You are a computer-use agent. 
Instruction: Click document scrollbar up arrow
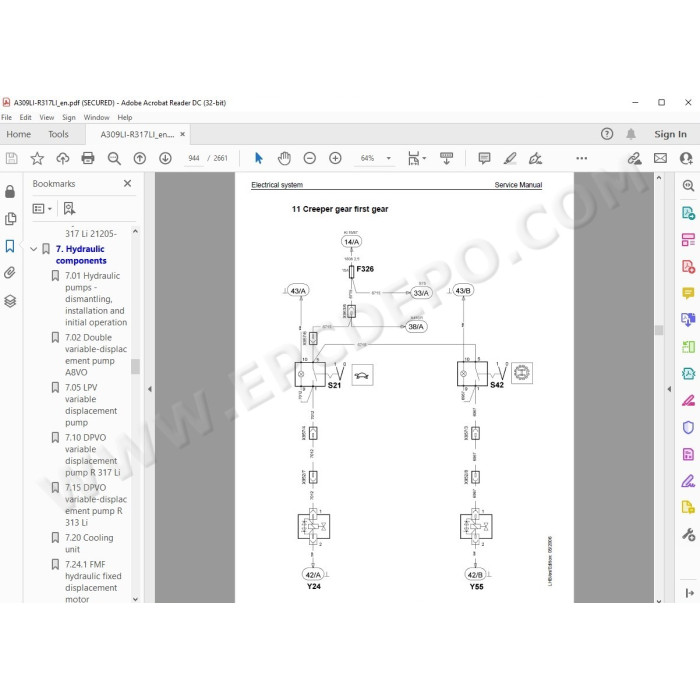pos(658,178)
